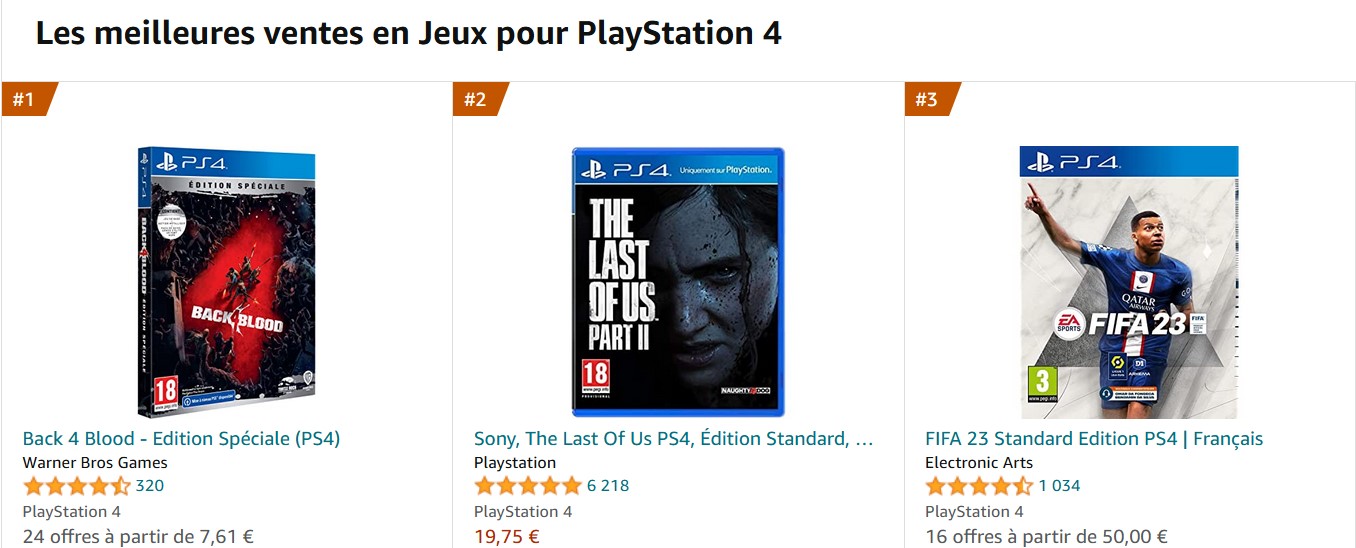Open the FIFA 23 cover image
This screenshot has width=1356, height=548.
point(1129,281)
